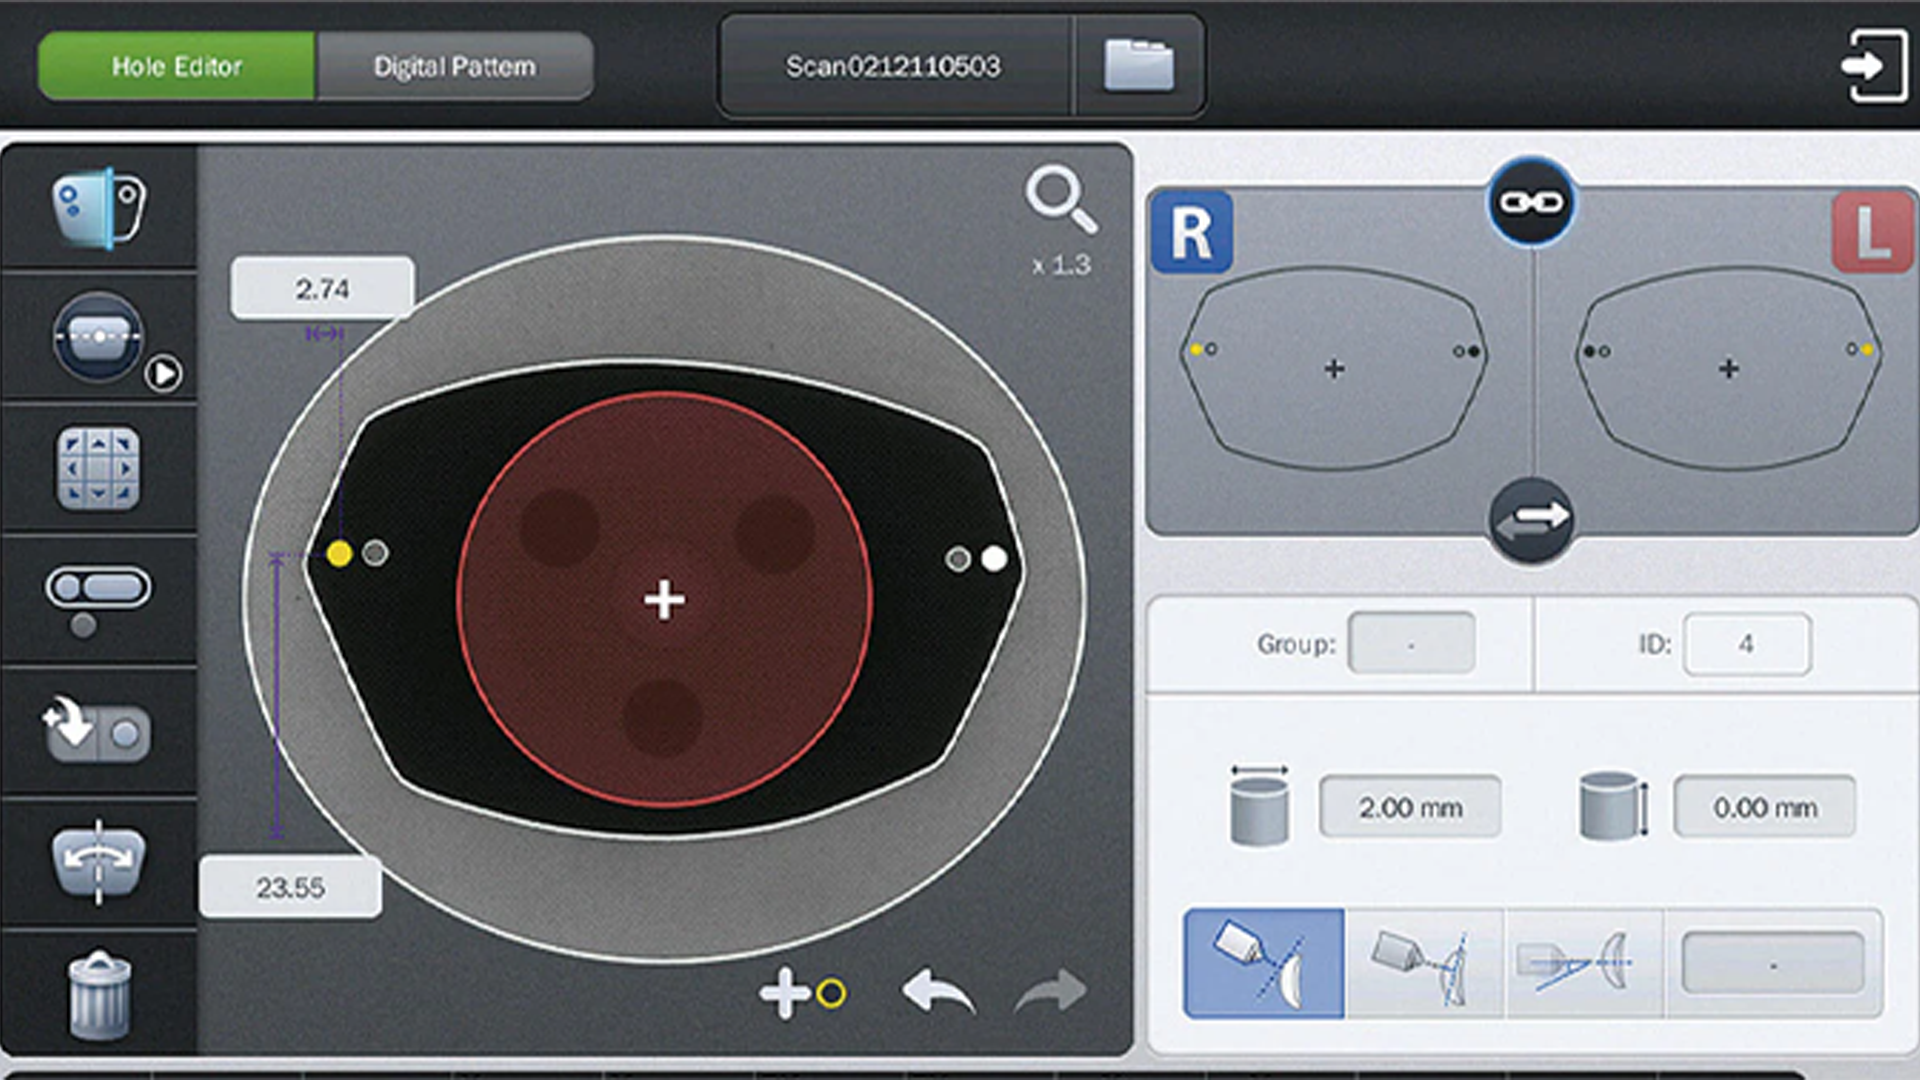Open the scan file folder browser
This screenshot has width=1920, height=1080.
pos(1139,66)
